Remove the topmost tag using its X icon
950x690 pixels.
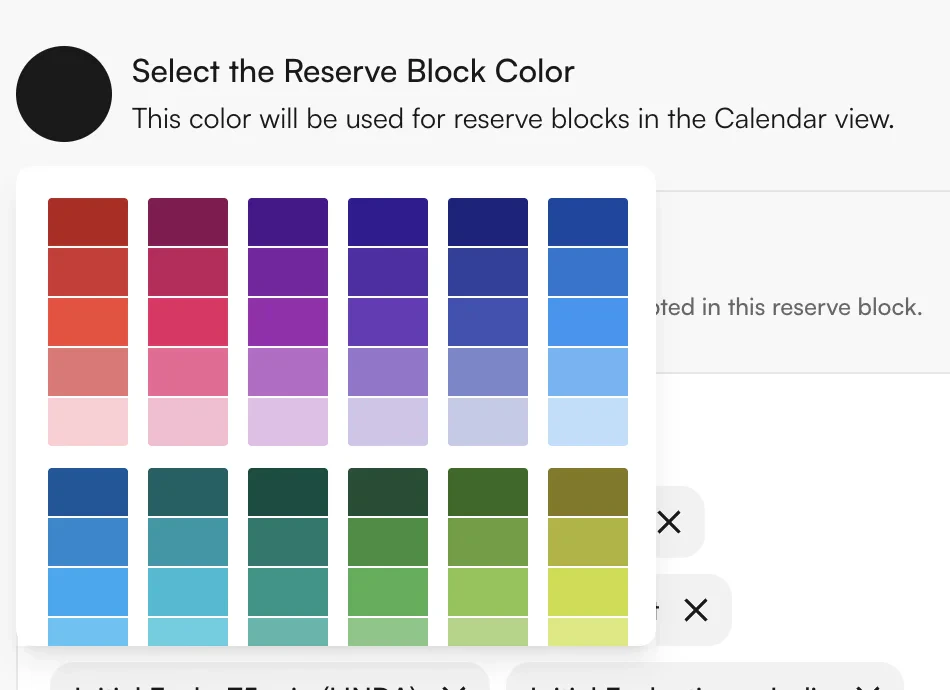pyautogui.click(x=670, y=522)
